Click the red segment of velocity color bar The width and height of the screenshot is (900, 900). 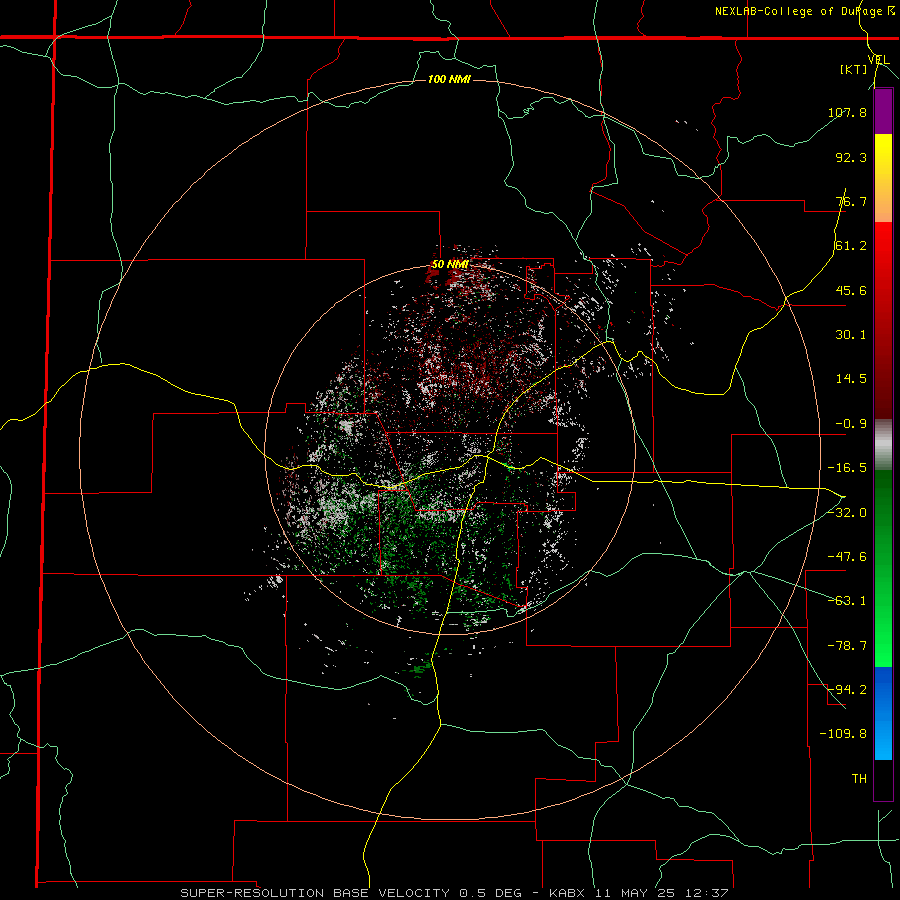coord(883,320)
